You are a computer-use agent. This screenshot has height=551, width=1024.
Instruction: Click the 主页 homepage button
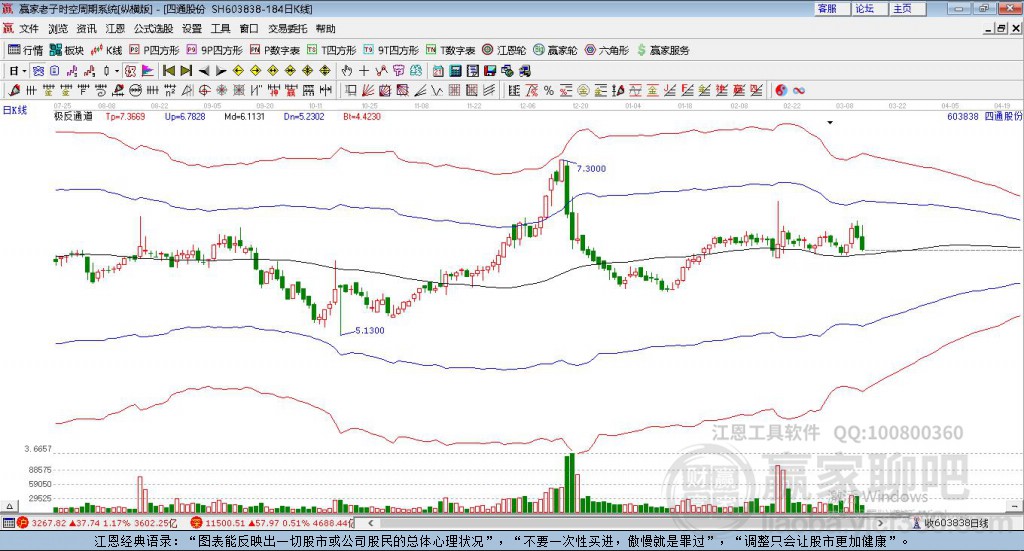pos(907,8)
